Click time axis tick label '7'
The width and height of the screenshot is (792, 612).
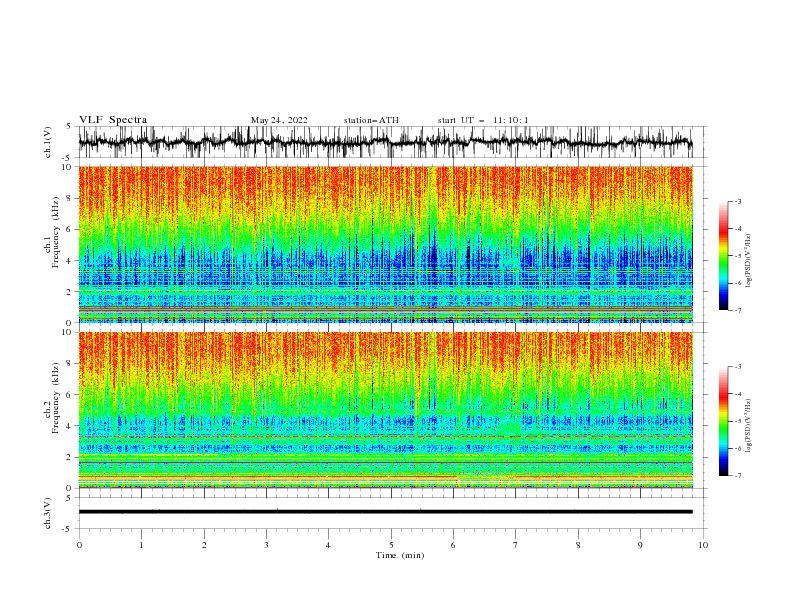tap(516, 545)
